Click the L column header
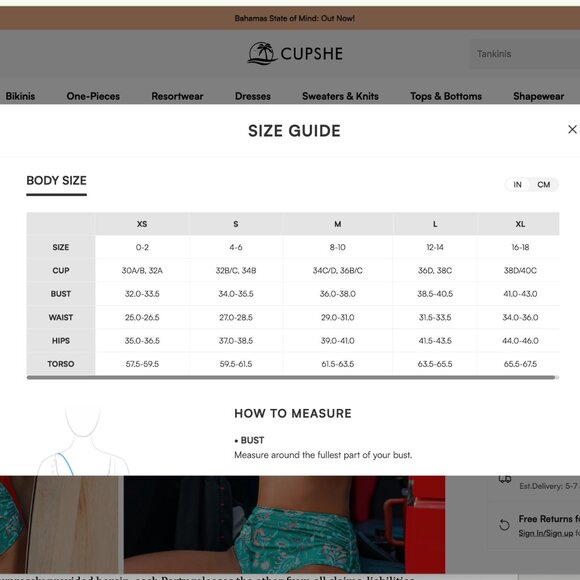Image resolution: width=580 pixels, height=580 pixels. click(435, 224)
